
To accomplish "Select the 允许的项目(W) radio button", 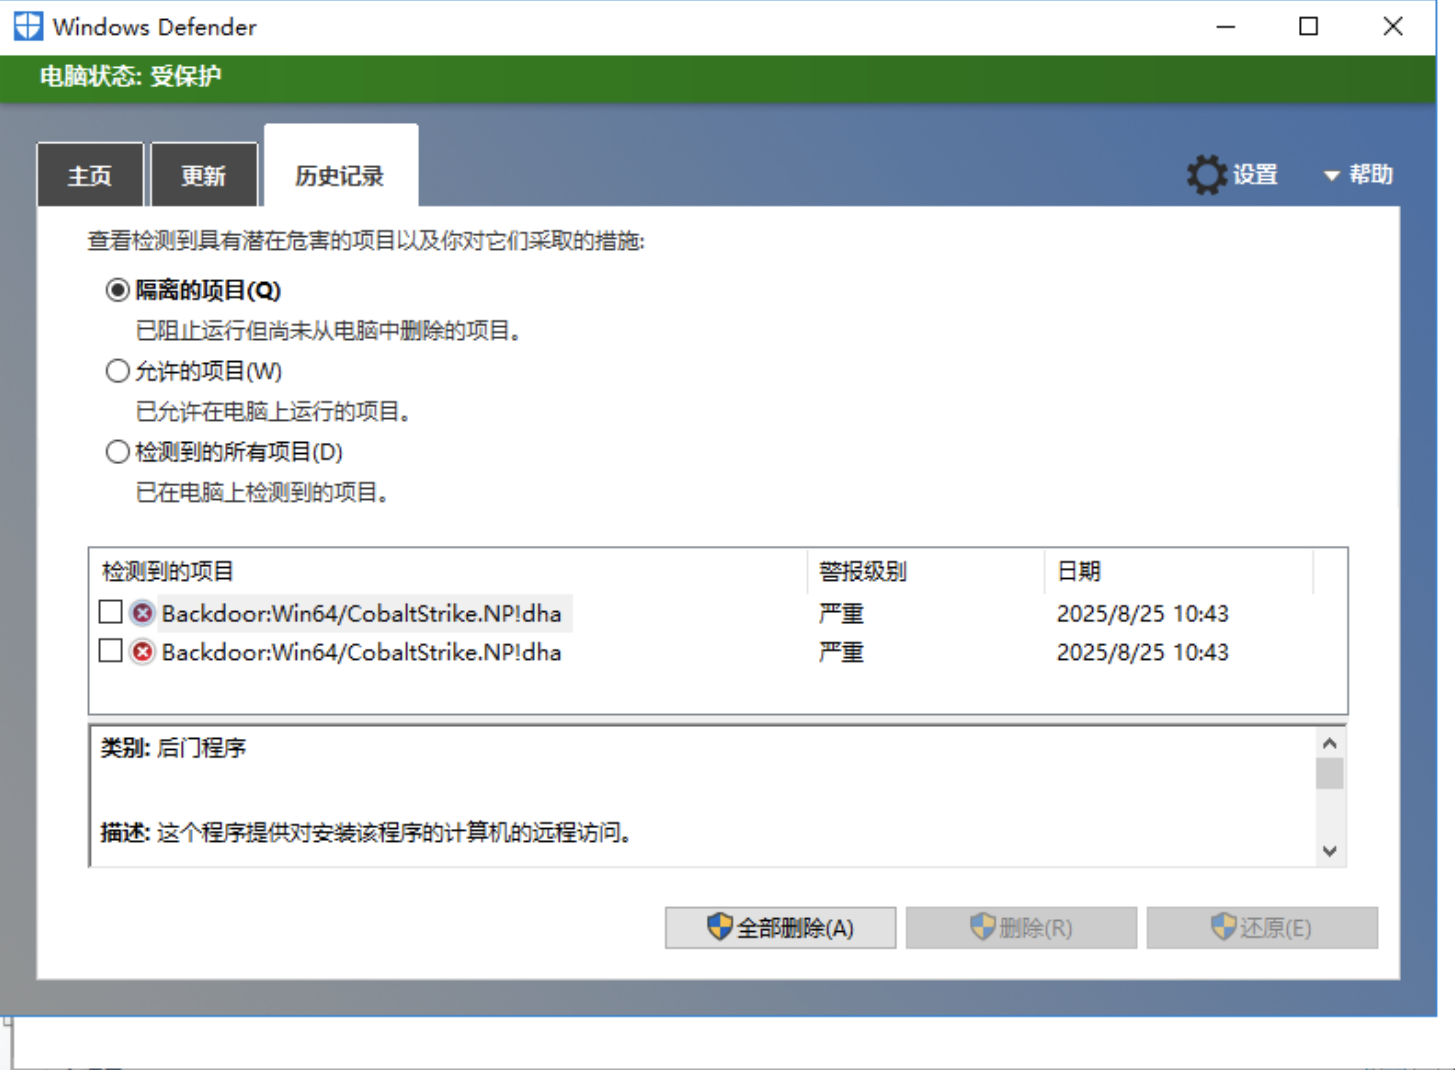I will pyautogui.click(x=118, y=371).
